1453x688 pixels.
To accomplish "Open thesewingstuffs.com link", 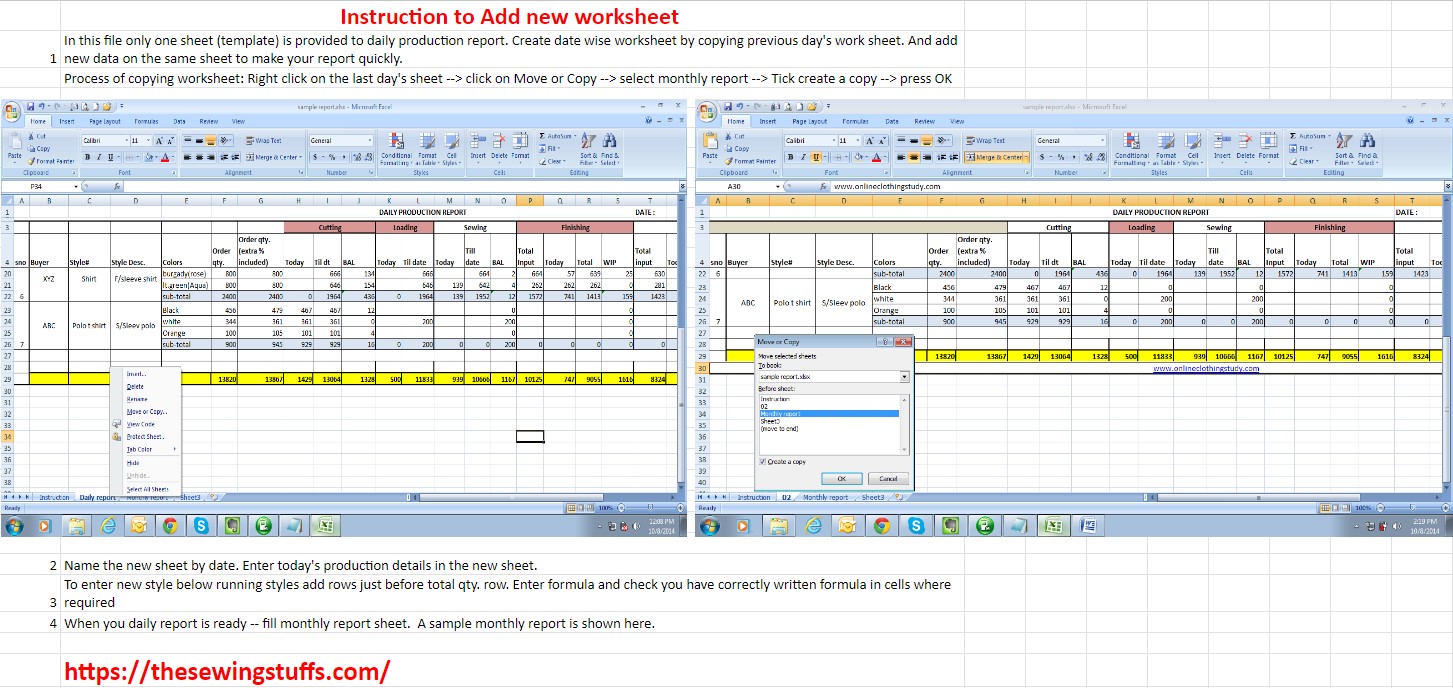I will (227, 671).
